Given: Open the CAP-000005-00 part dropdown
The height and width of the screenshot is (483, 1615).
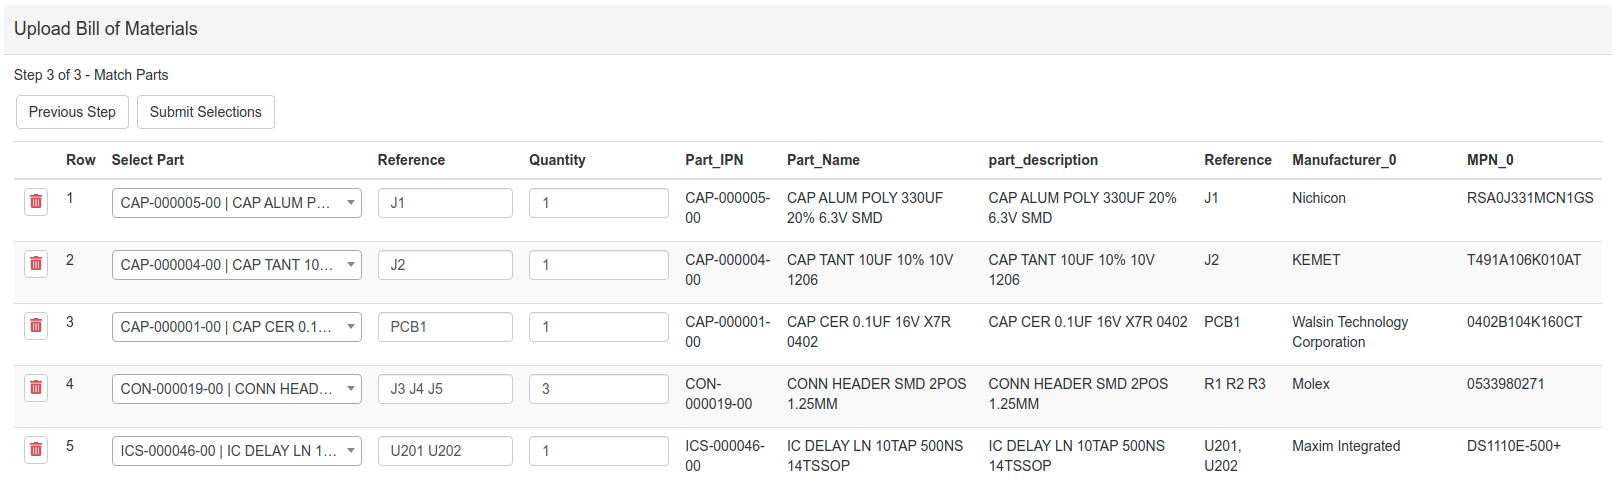Looking at the screenshot, I should [236, 203].
